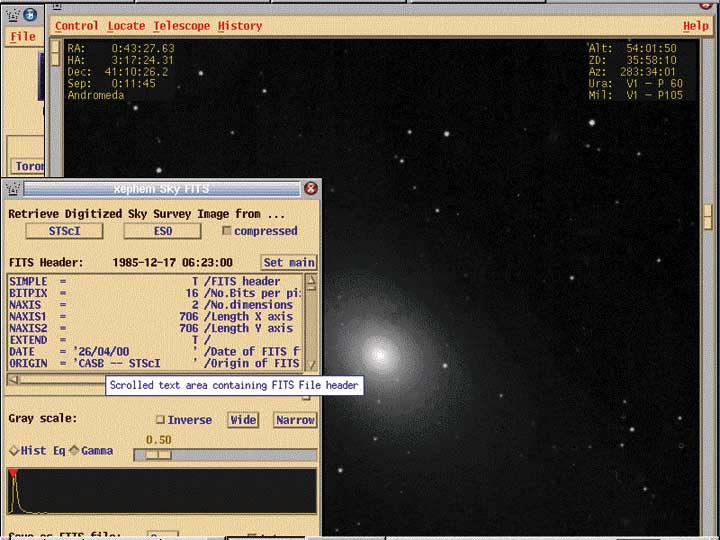
Task: Open the Help menu
Action: coord(695,26)
